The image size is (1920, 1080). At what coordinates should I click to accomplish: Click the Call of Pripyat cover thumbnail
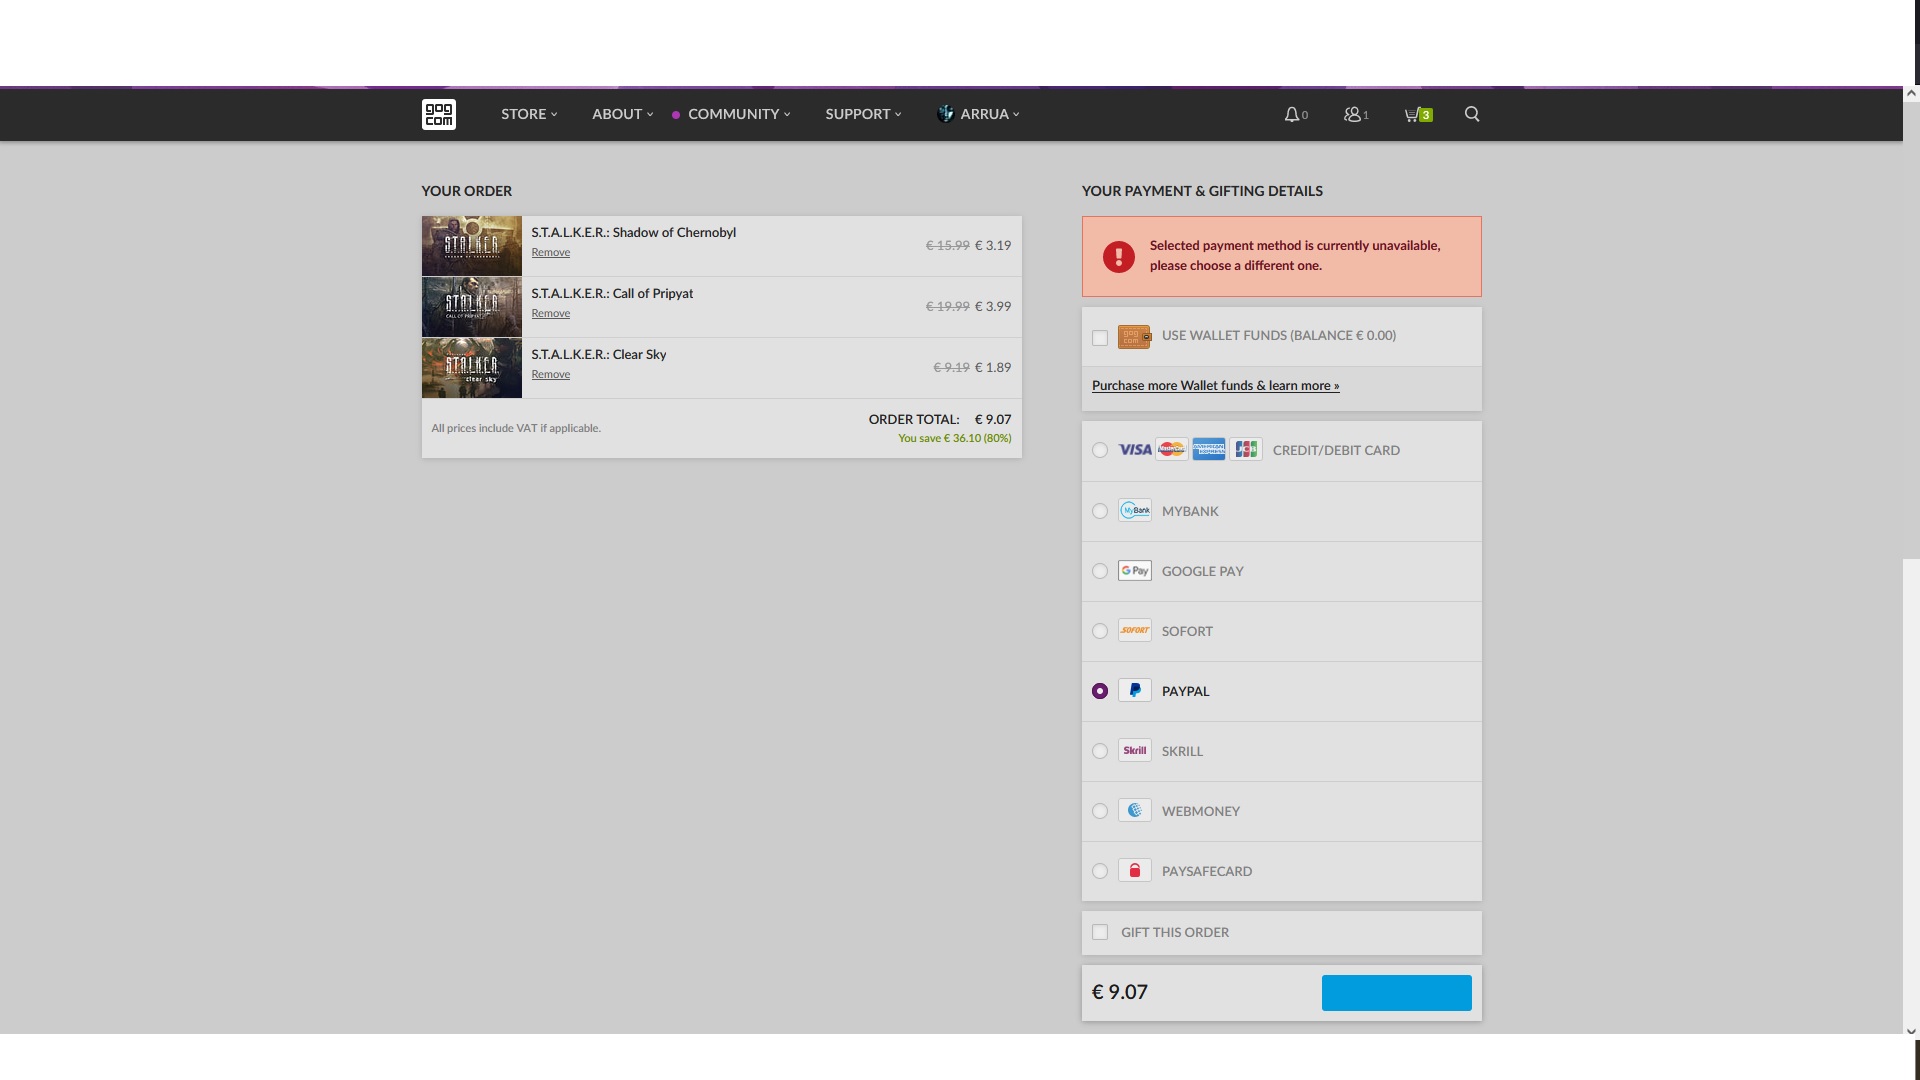(x=472, y=307)
